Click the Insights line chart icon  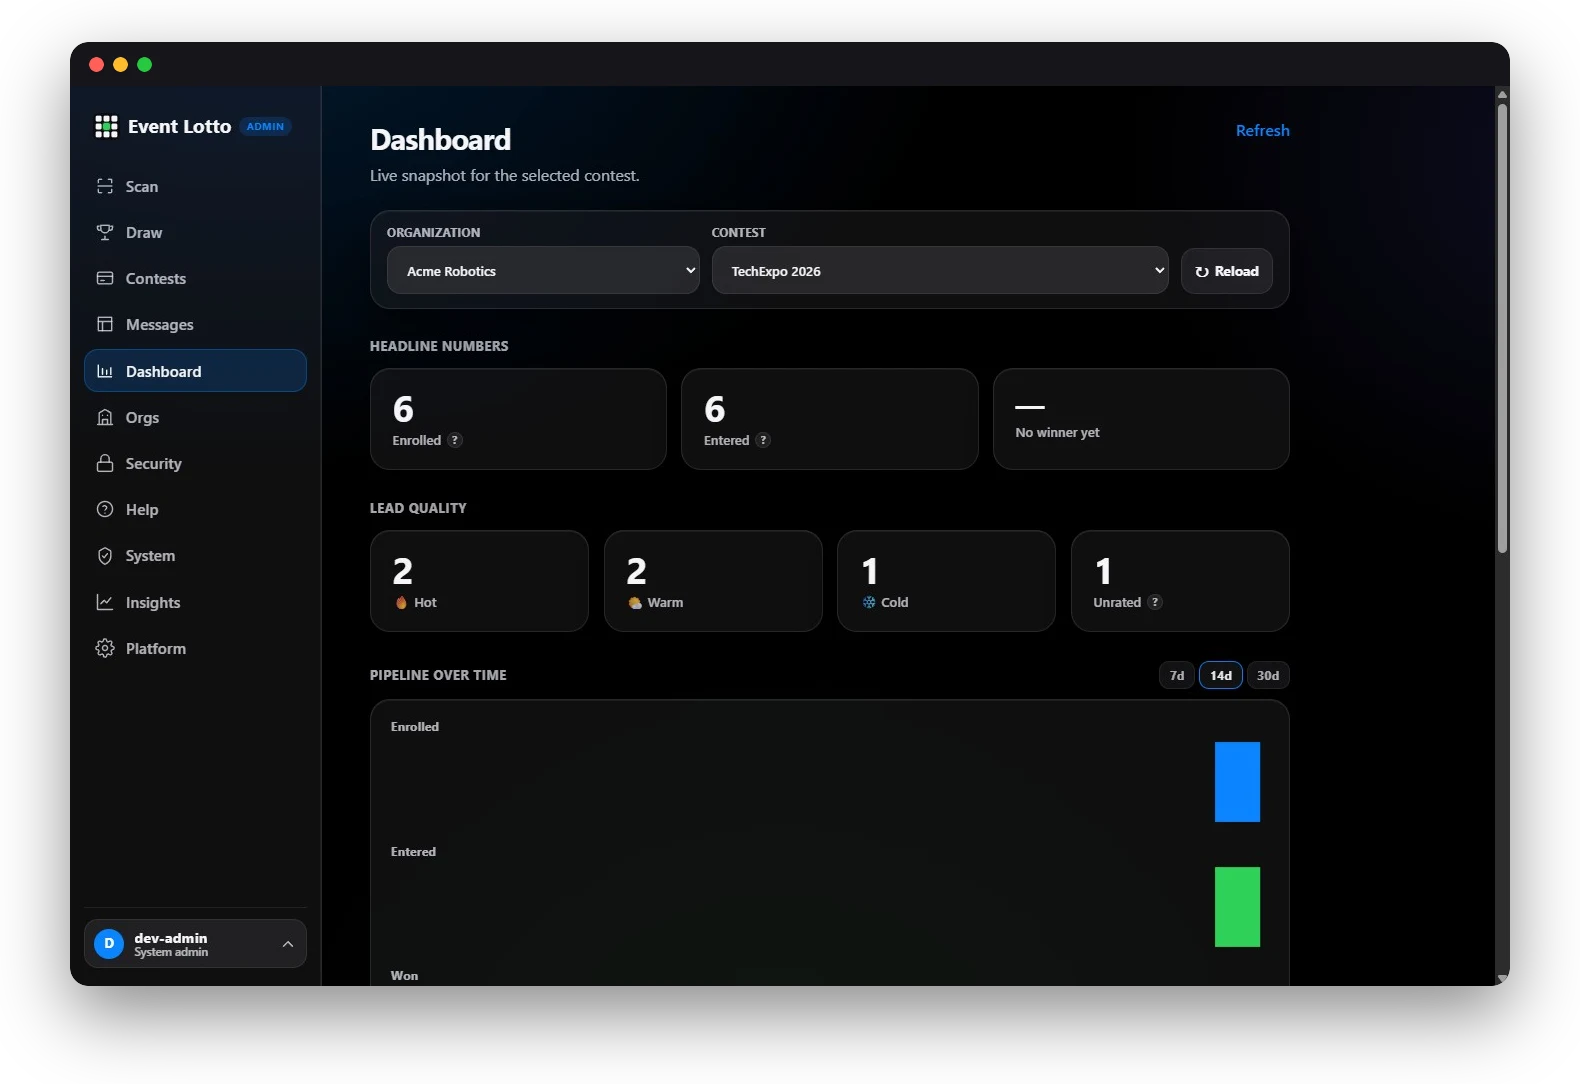tap(105, 602)
